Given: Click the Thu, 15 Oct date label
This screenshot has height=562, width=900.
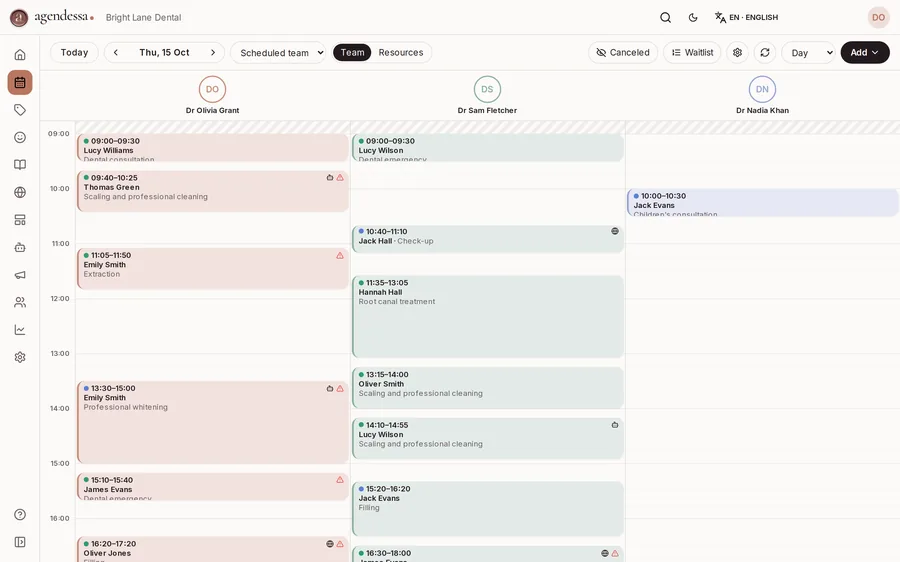Looking at the screenshot, I should 164,52.
